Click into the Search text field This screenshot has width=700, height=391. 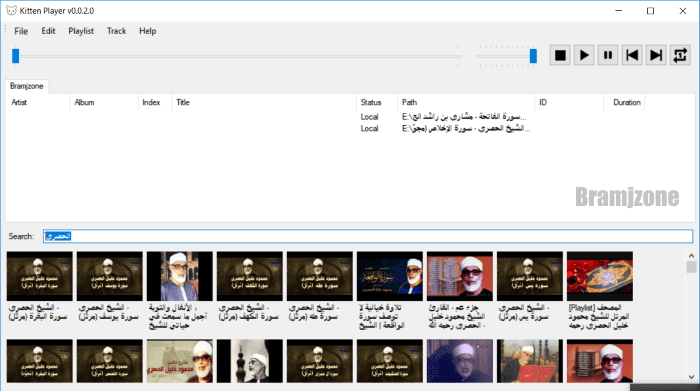[368, 236]
